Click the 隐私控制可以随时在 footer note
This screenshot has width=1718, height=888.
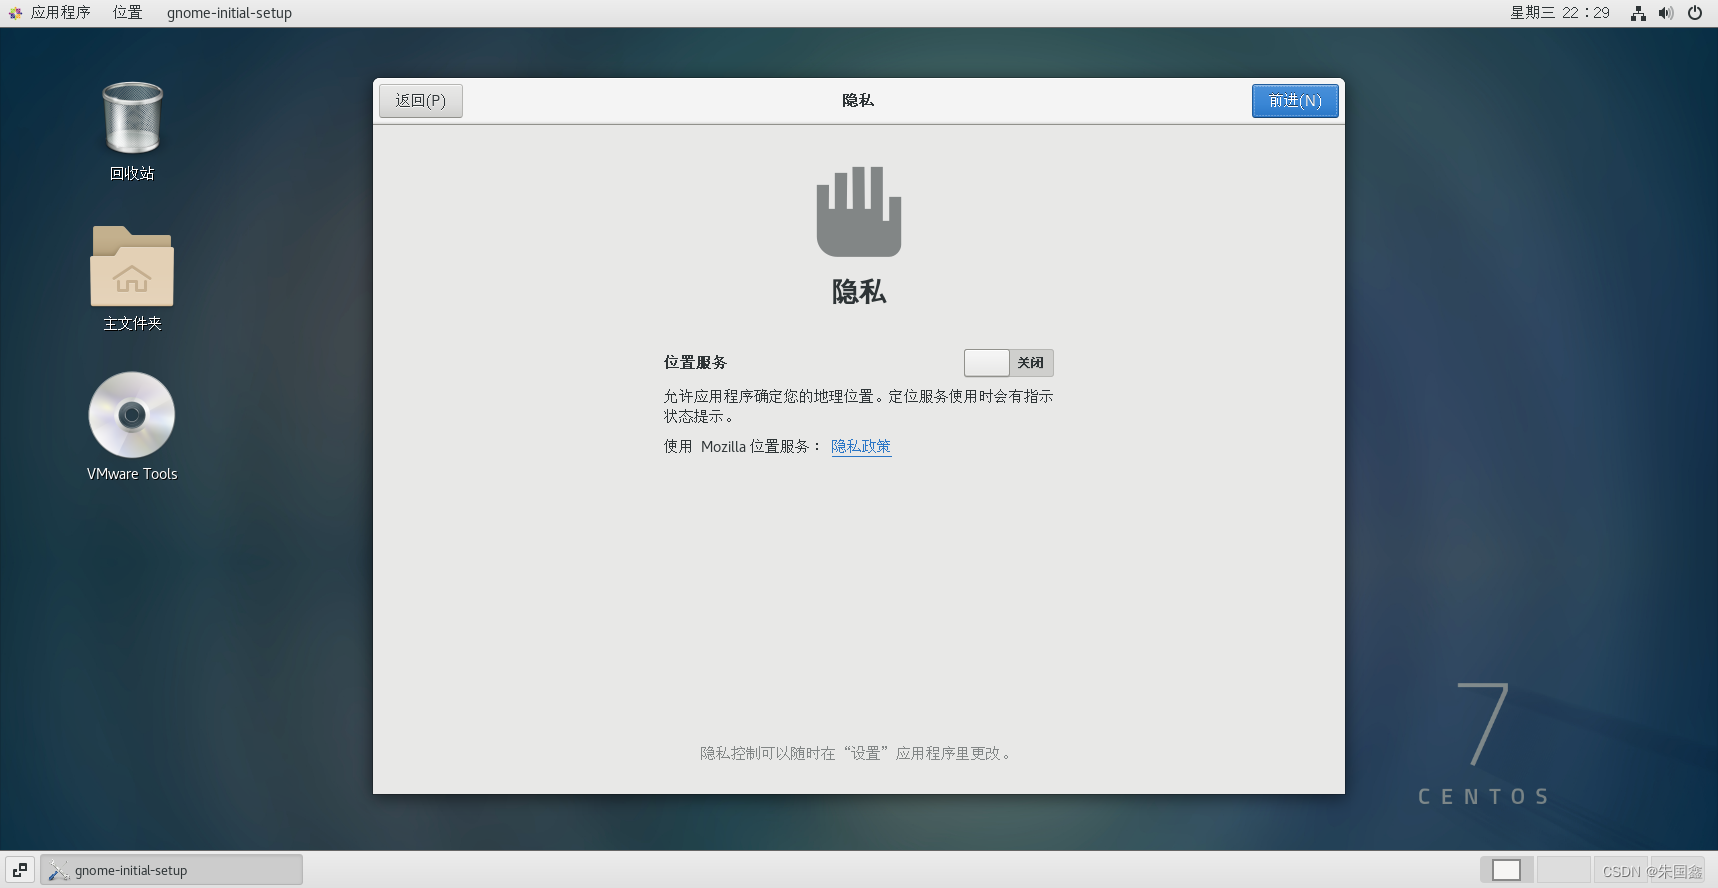[x=857, y=753]
